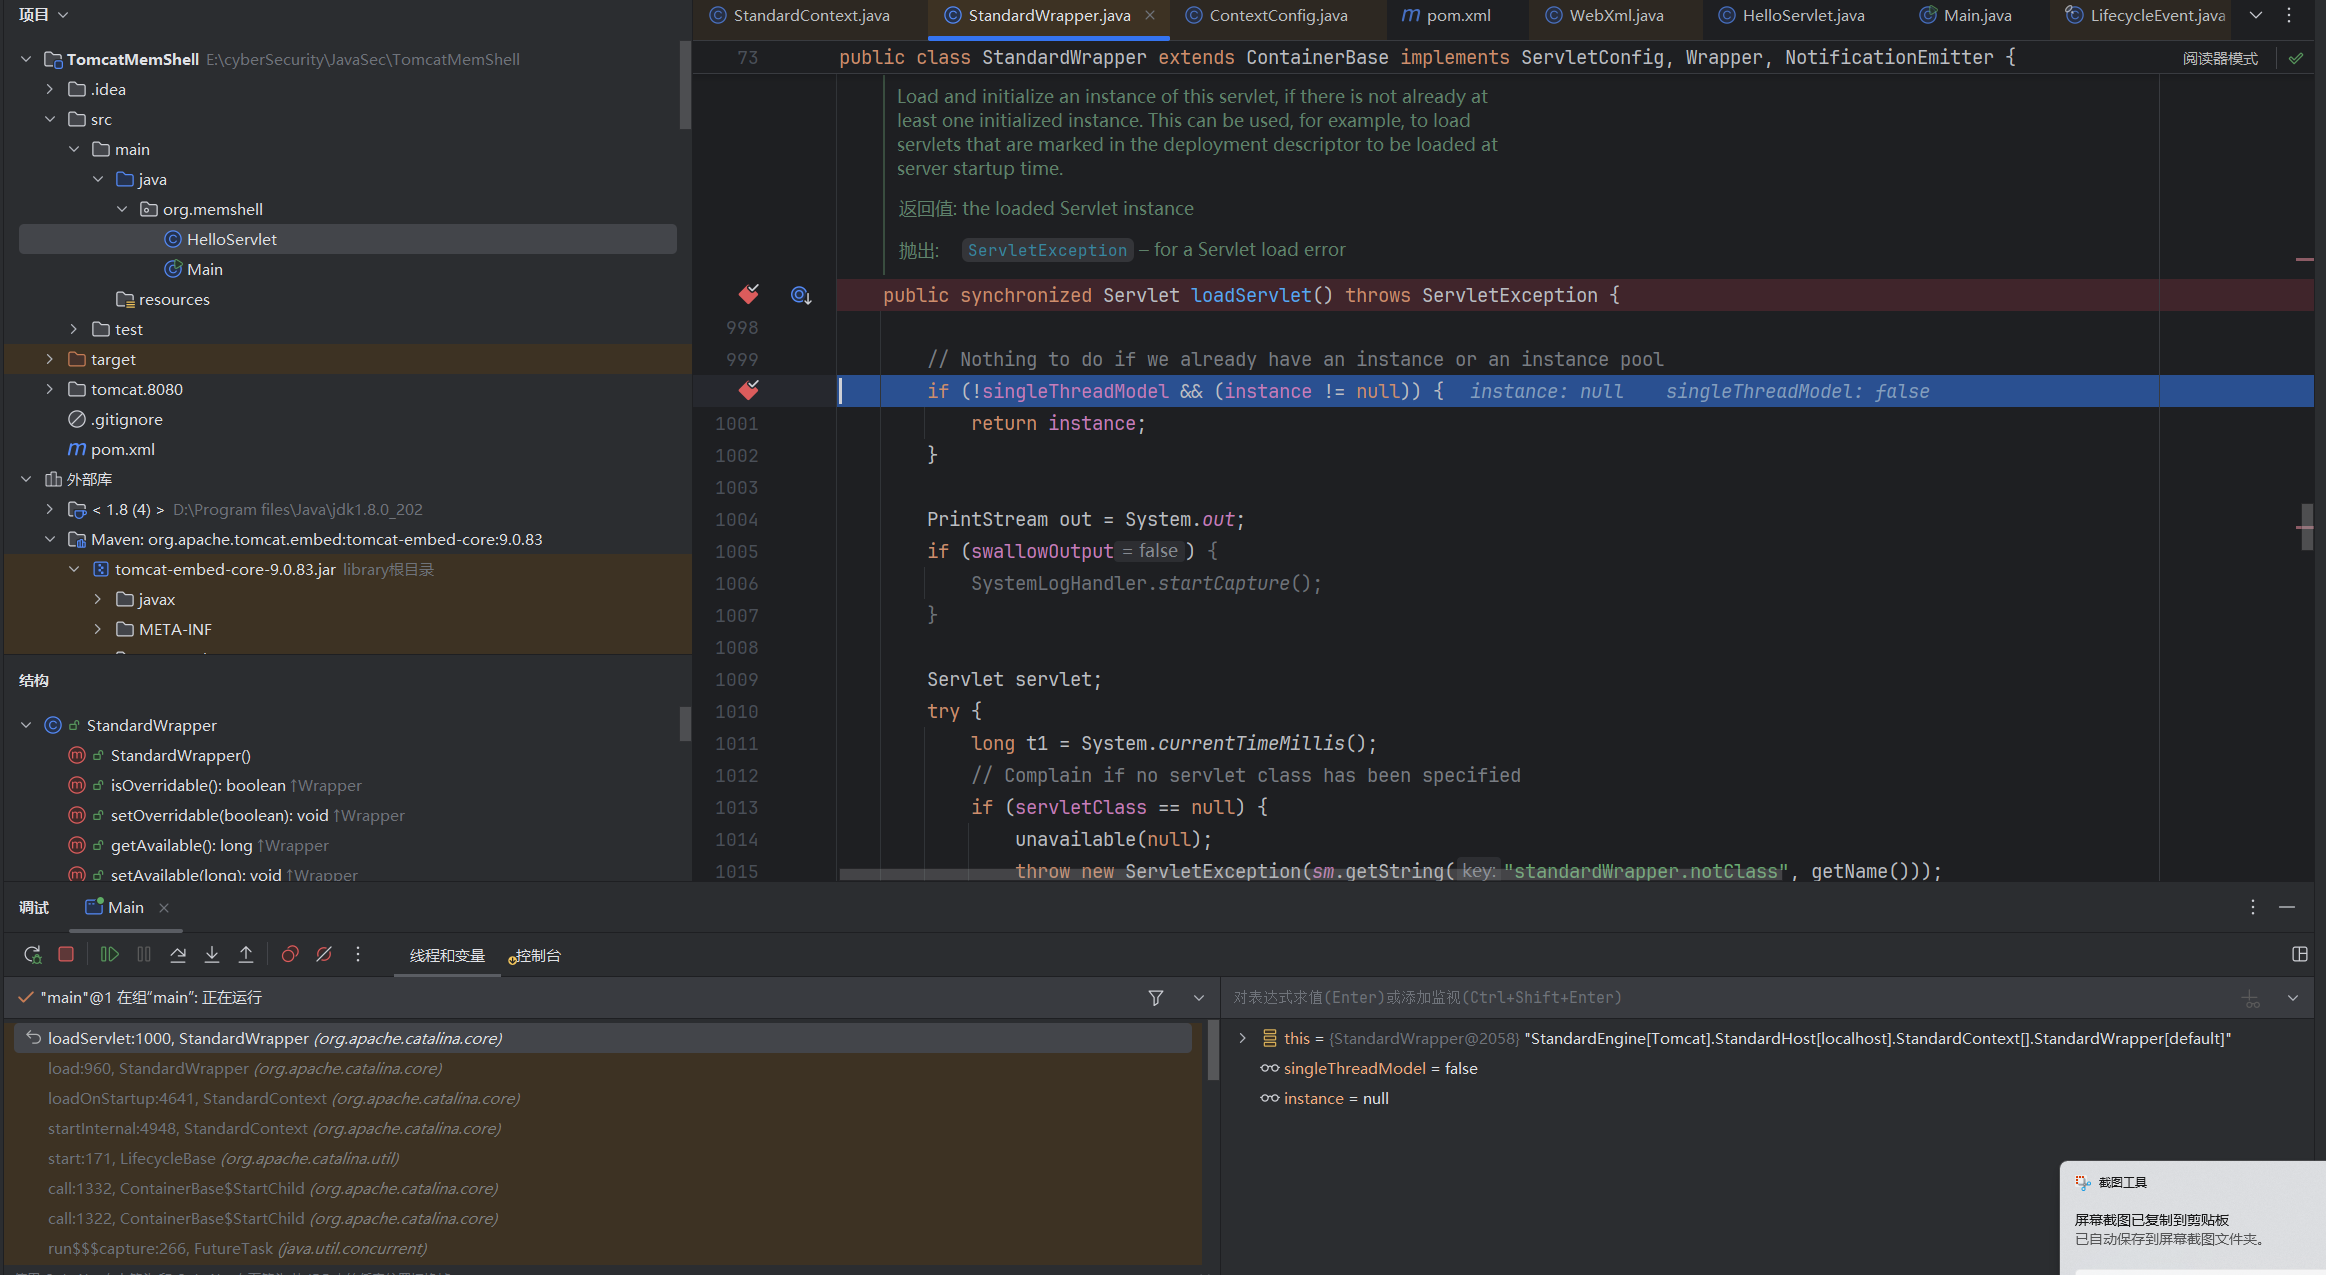This screenshot has height=1275, width=2326.
Task: Collapse the src folder
Action: click(x=50, y=119)
